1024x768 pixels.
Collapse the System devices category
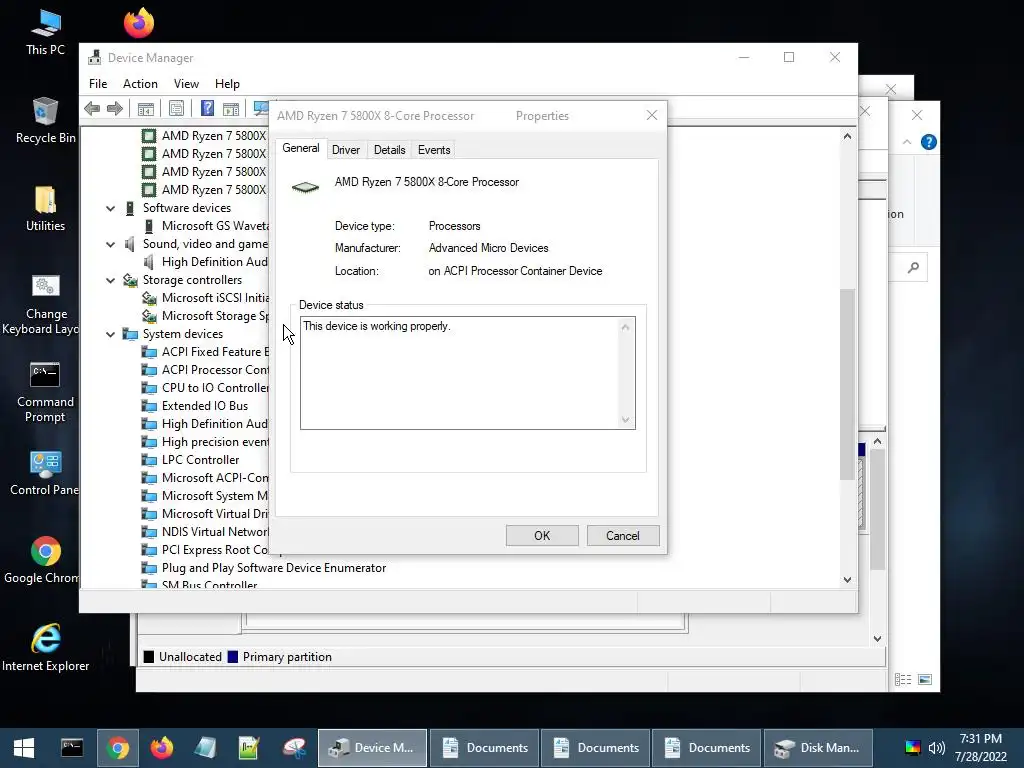(110, 334)
